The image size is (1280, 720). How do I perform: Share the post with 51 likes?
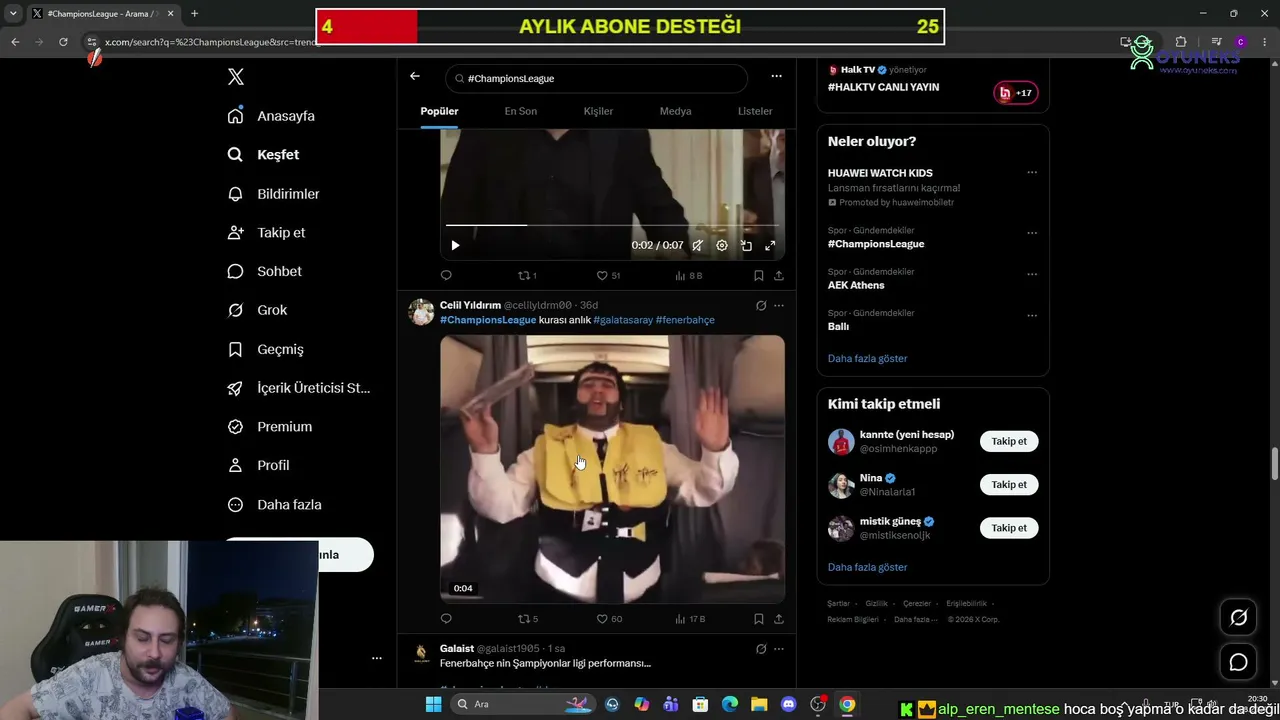779,276
